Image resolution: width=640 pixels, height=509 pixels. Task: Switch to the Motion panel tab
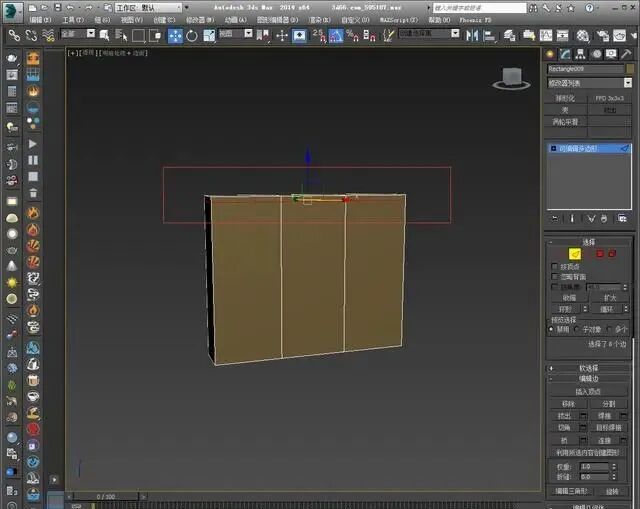click(596, 54)
